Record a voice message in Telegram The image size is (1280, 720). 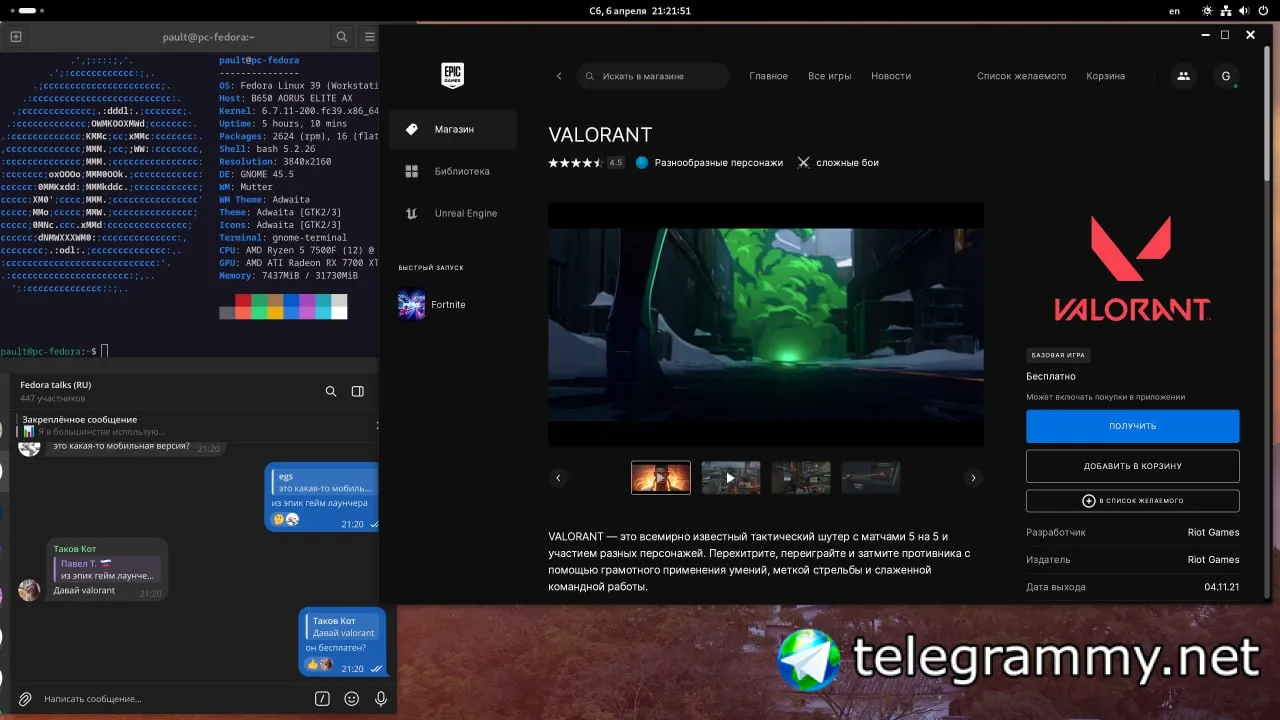pyautogui.click(x=381, y=699)
